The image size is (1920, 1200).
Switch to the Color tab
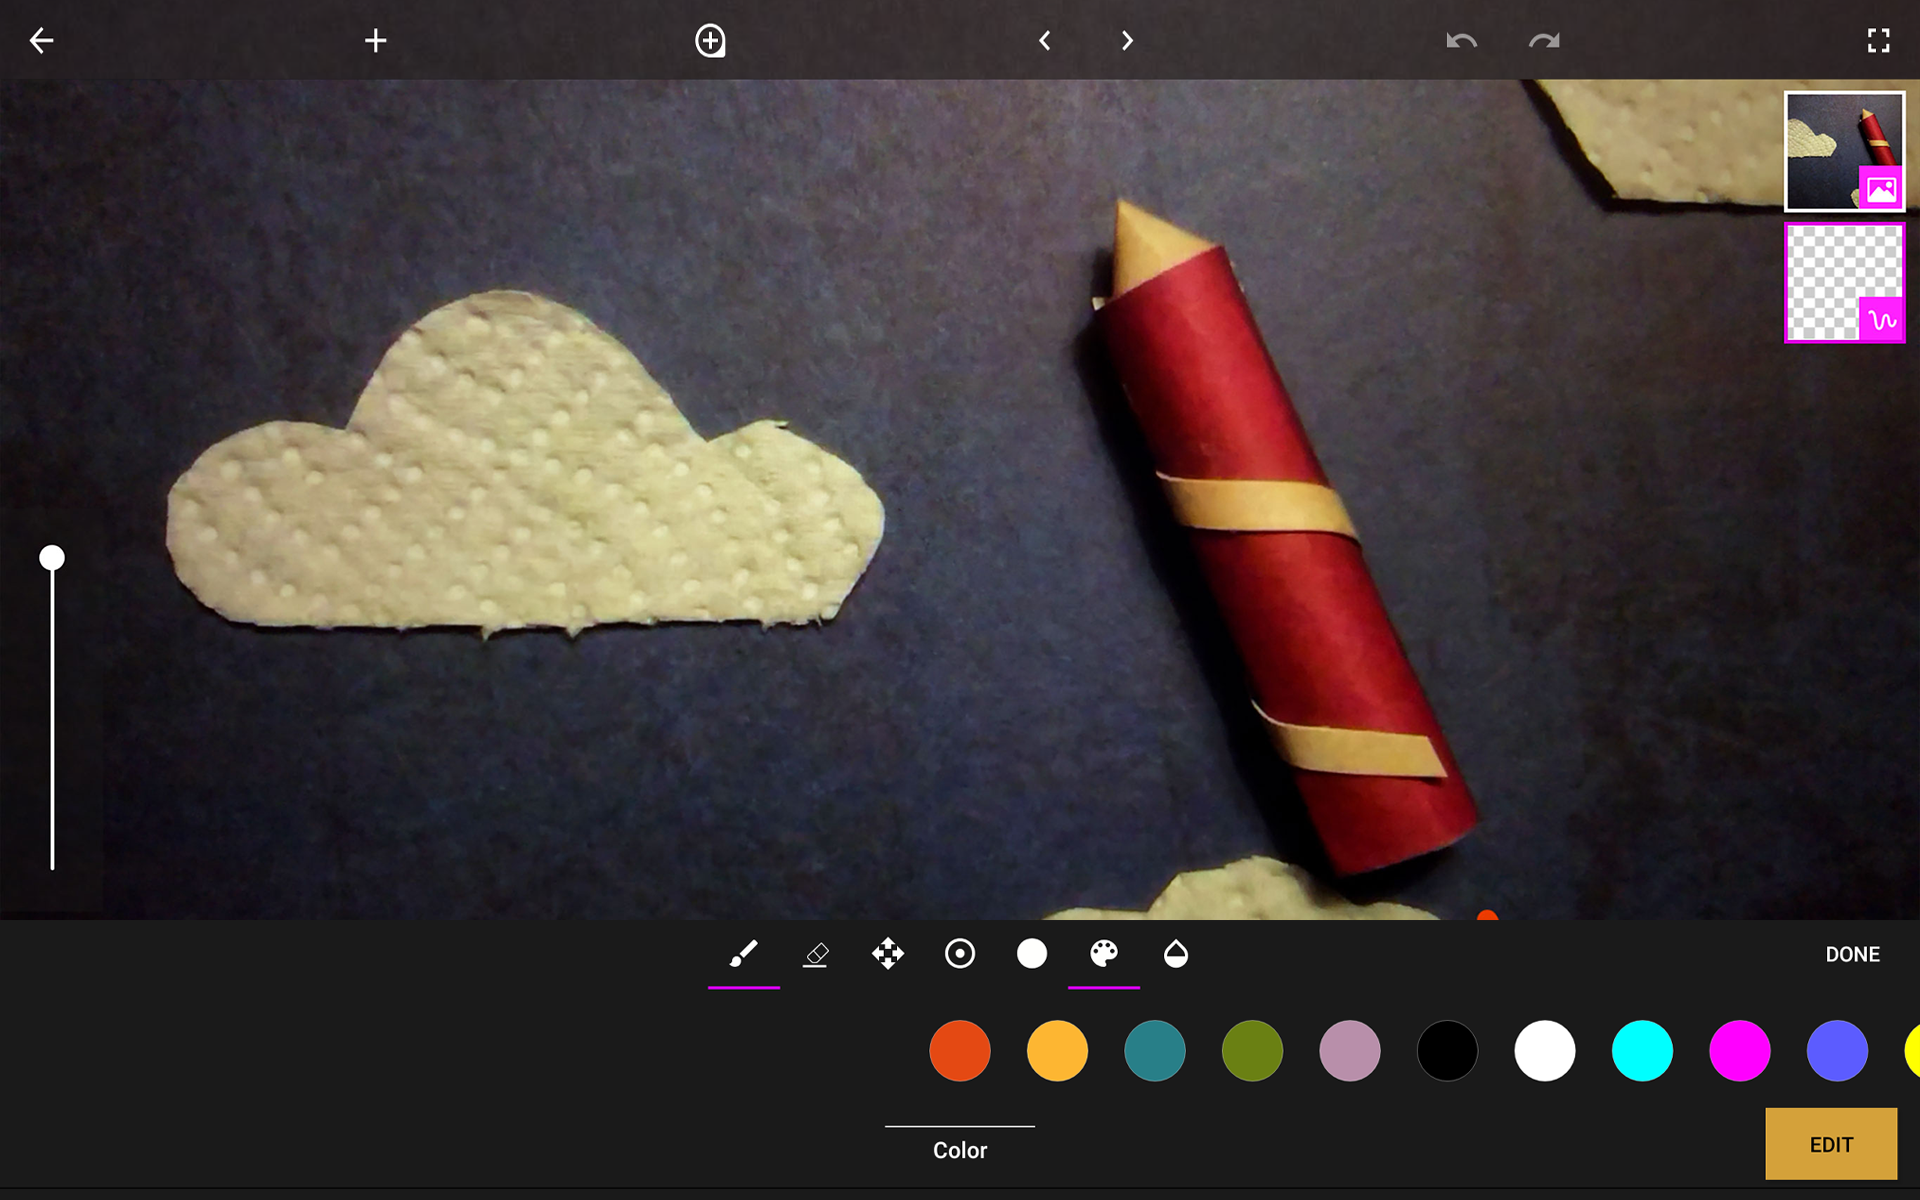(x=960, y=1149)
